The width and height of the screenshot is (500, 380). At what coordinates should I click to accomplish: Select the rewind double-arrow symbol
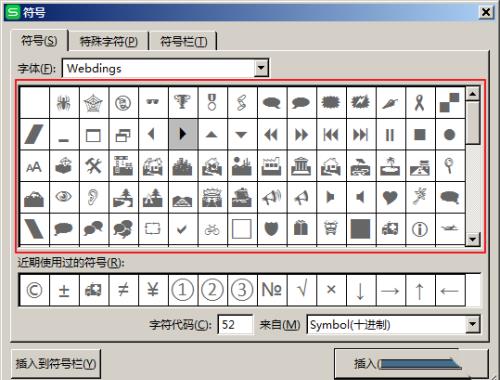(x=272, y=135)
